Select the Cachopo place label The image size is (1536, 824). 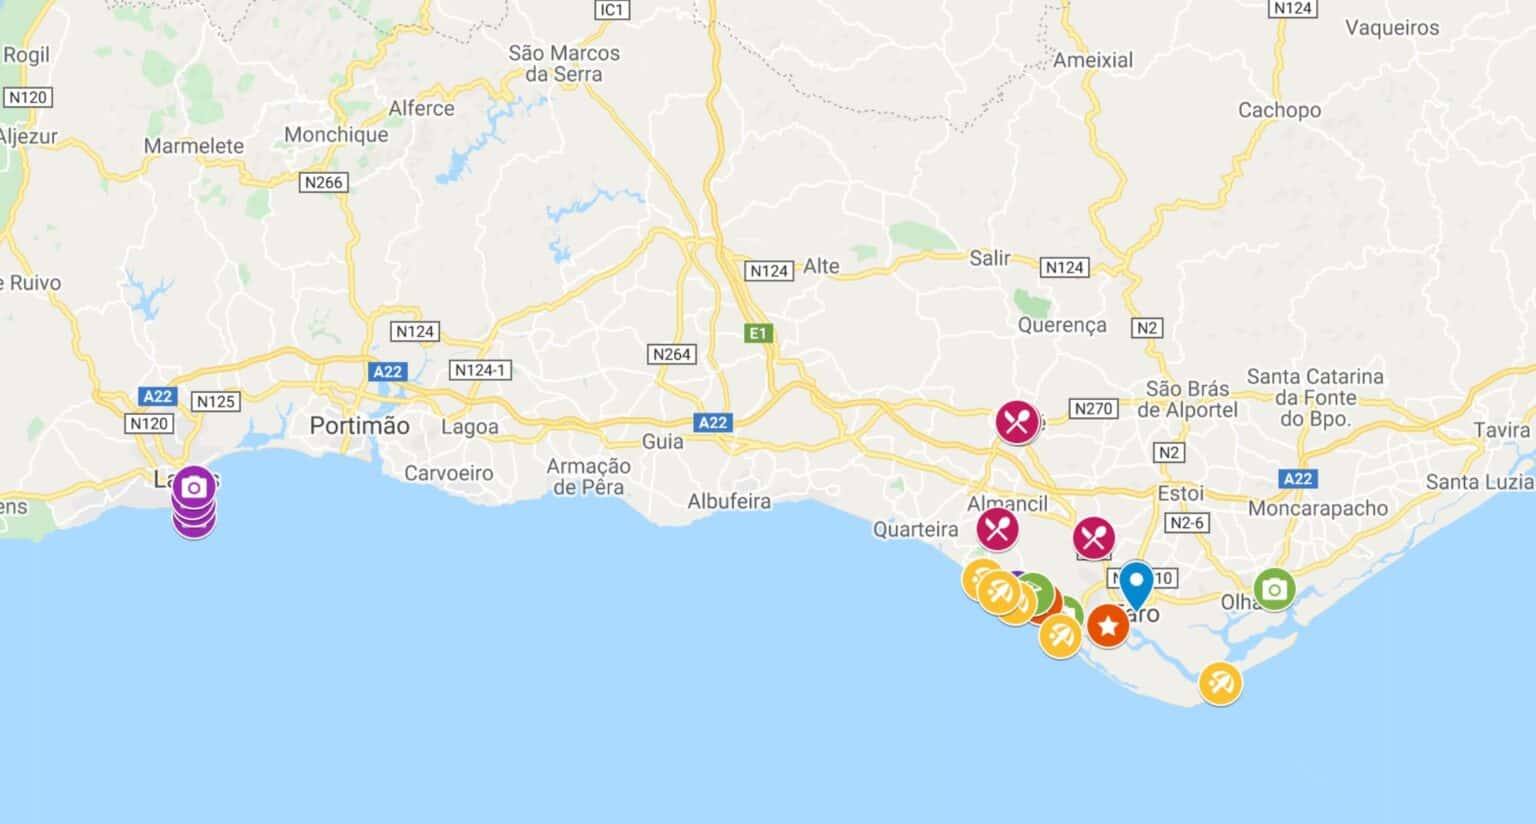tap(1279, 110)
